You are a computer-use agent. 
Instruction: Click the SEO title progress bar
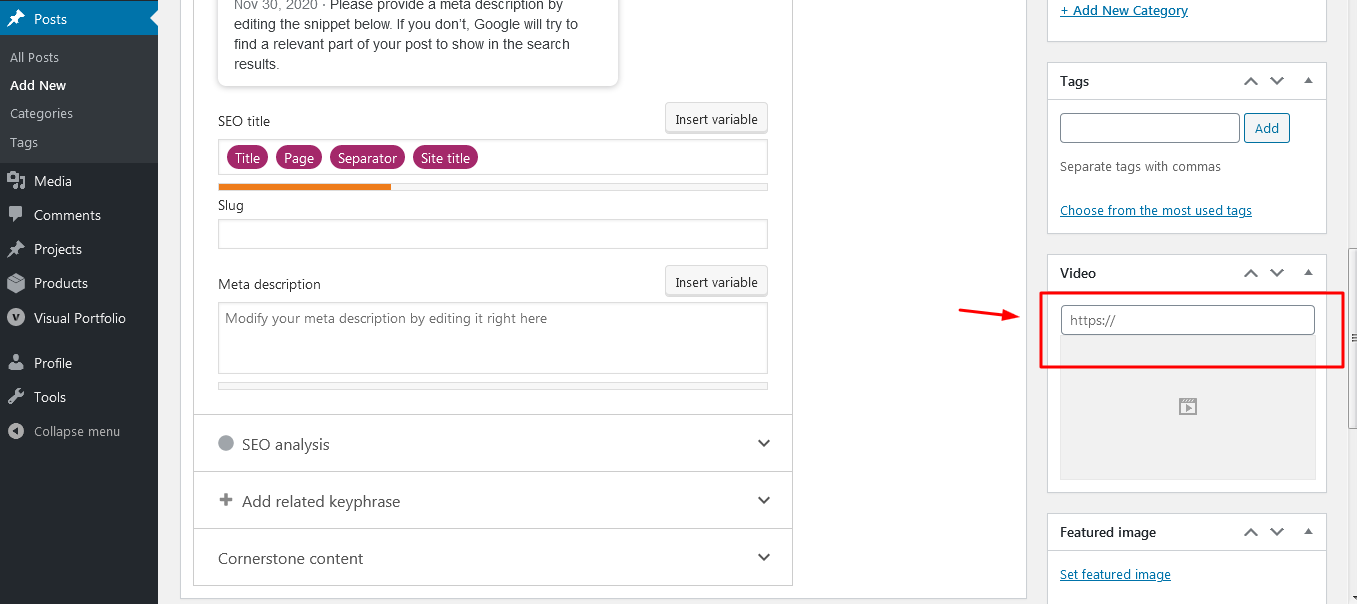click(492, 187)
